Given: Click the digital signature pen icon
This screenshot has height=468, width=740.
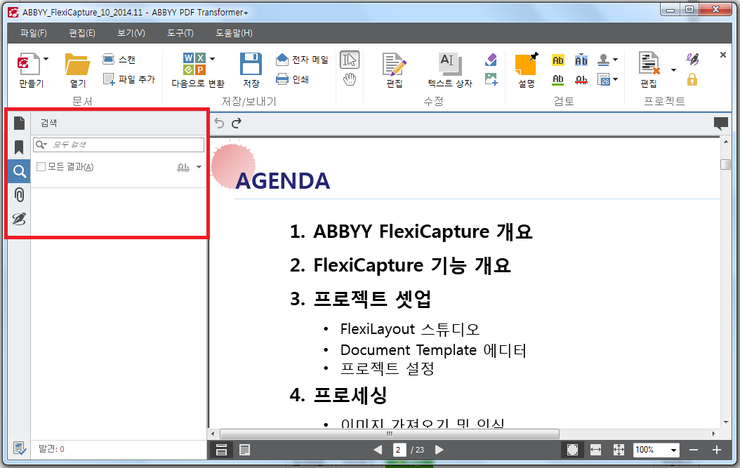Looking at the screenshot, I should pos(692,59).
